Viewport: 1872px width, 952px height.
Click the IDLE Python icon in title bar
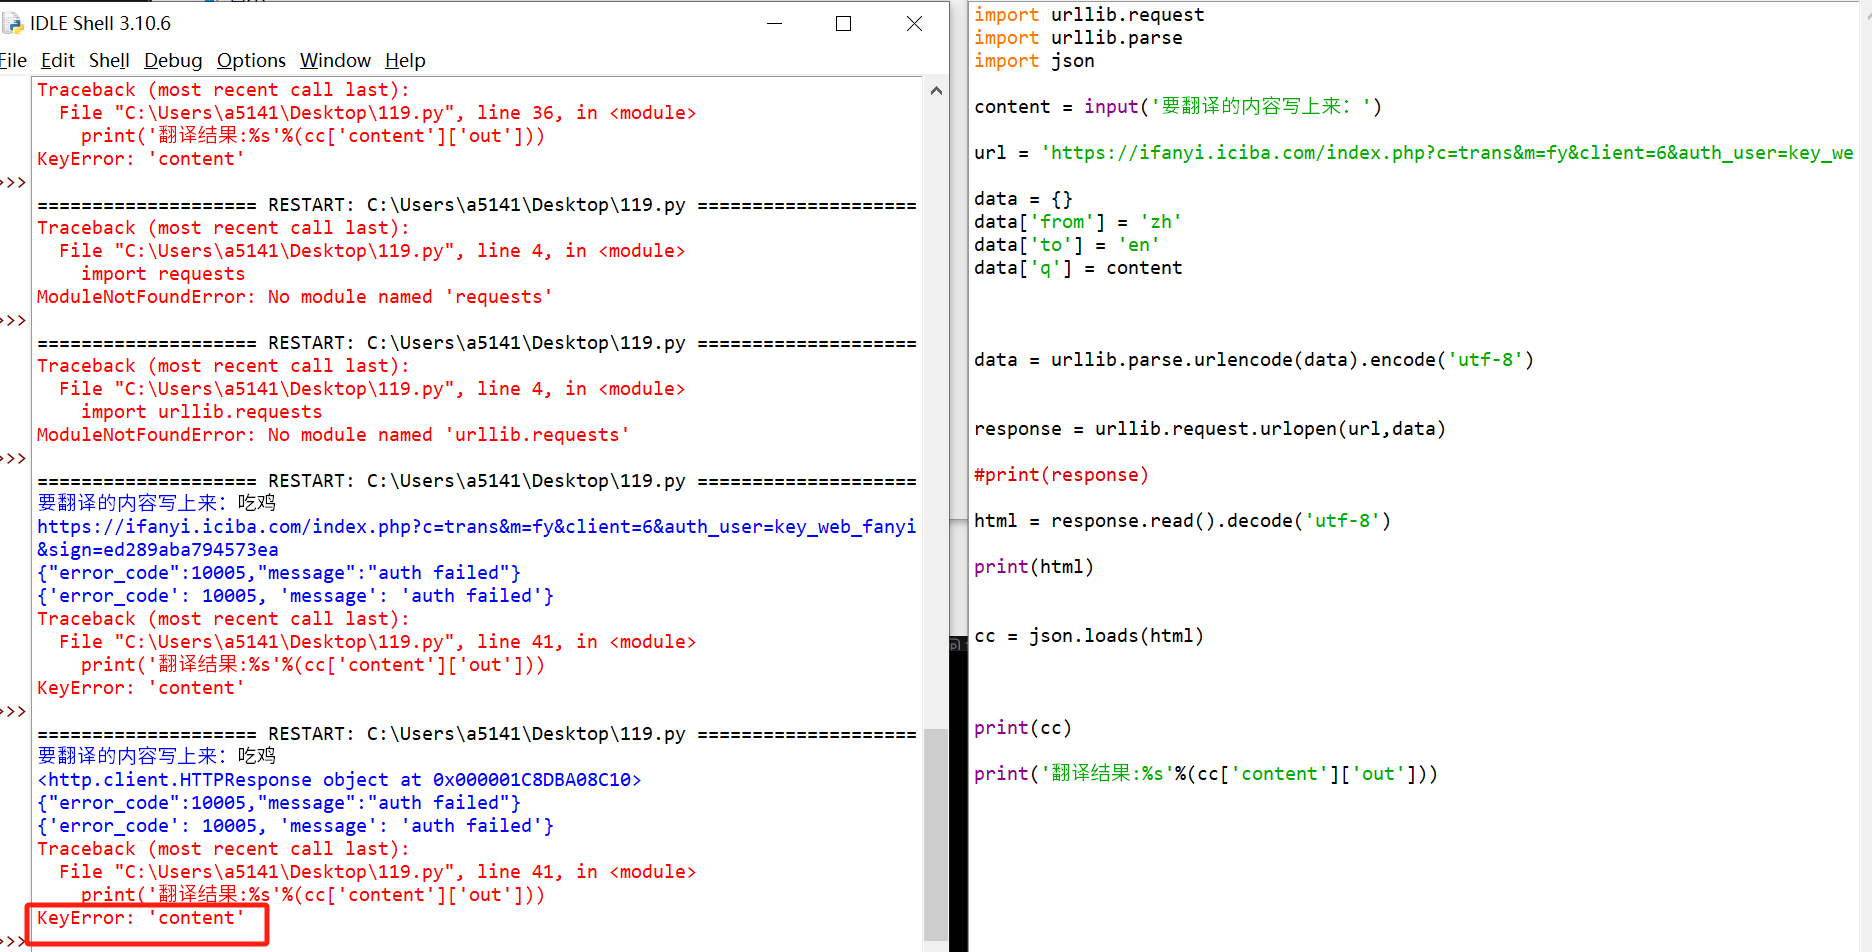pos(13,23)
